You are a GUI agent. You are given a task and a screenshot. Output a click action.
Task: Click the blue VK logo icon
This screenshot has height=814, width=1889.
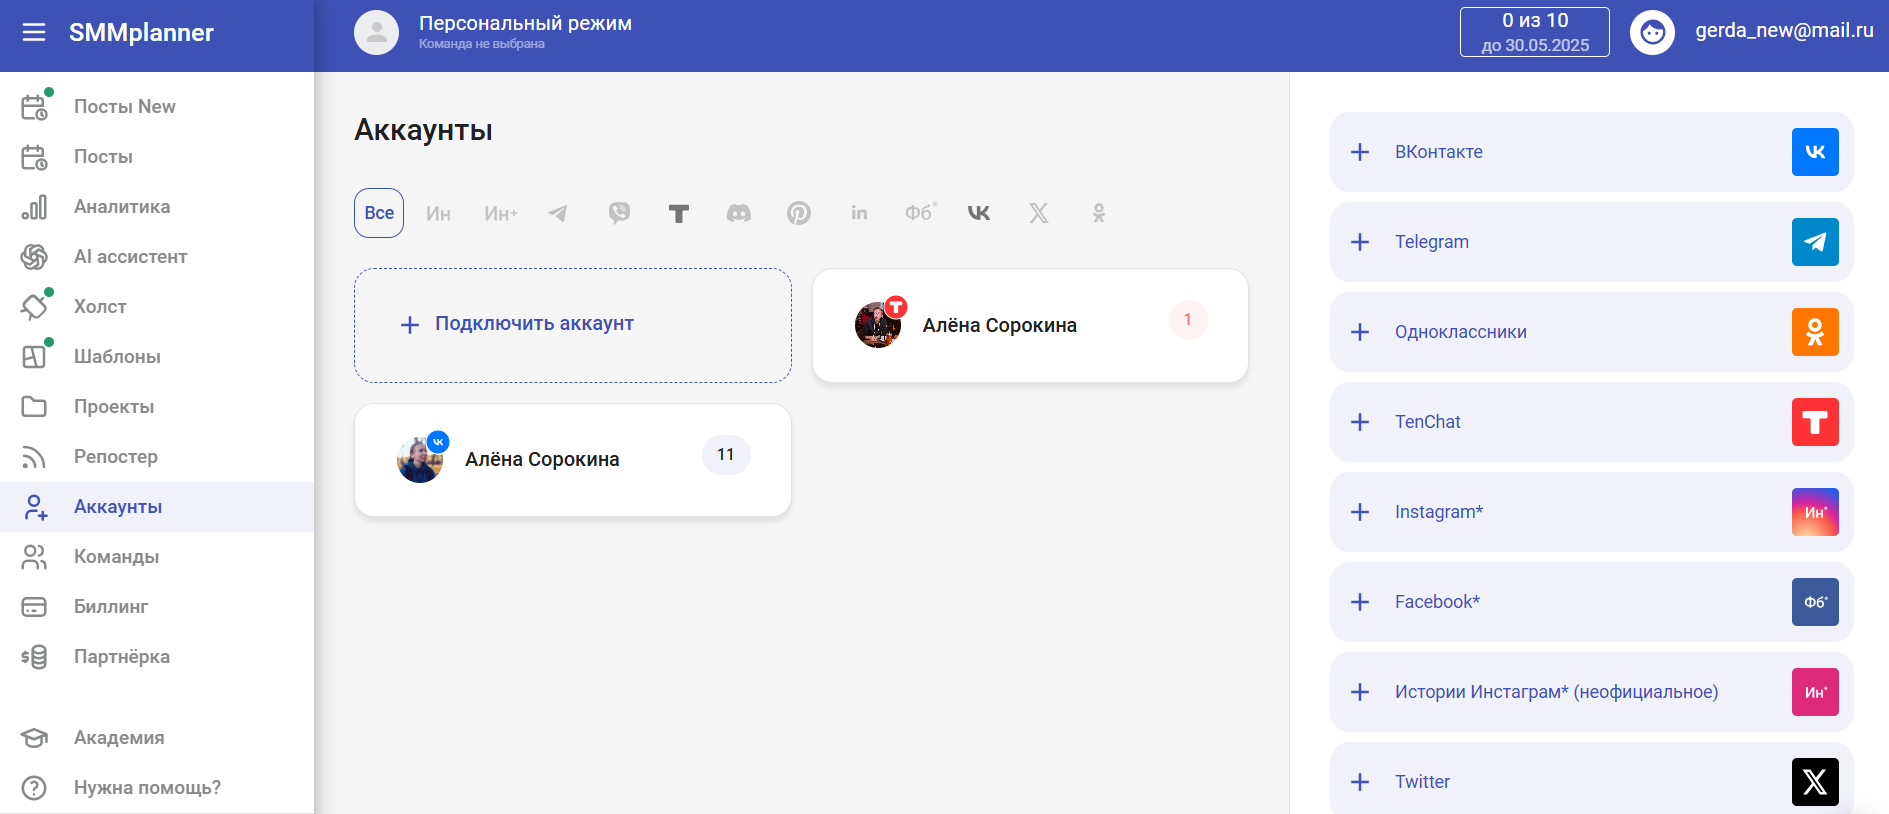(x=1815, y=152)
